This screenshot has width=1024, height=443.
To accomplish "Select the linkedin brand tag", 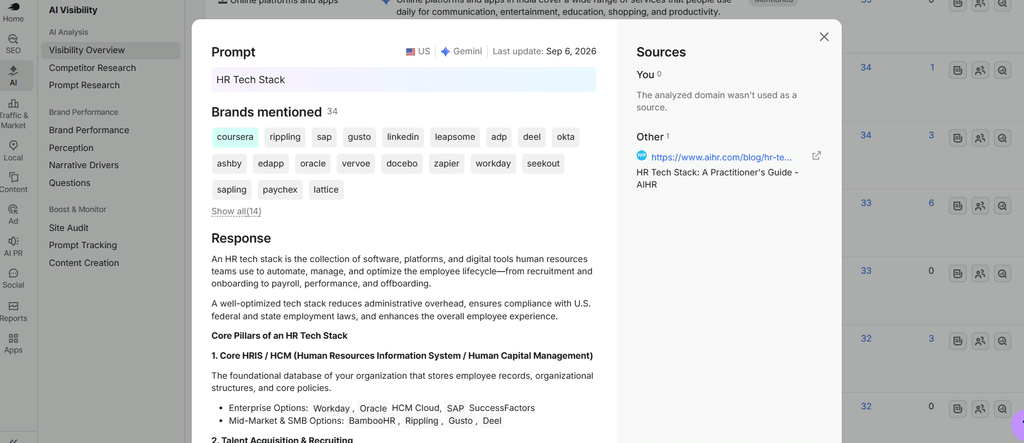I will [403, 137].
